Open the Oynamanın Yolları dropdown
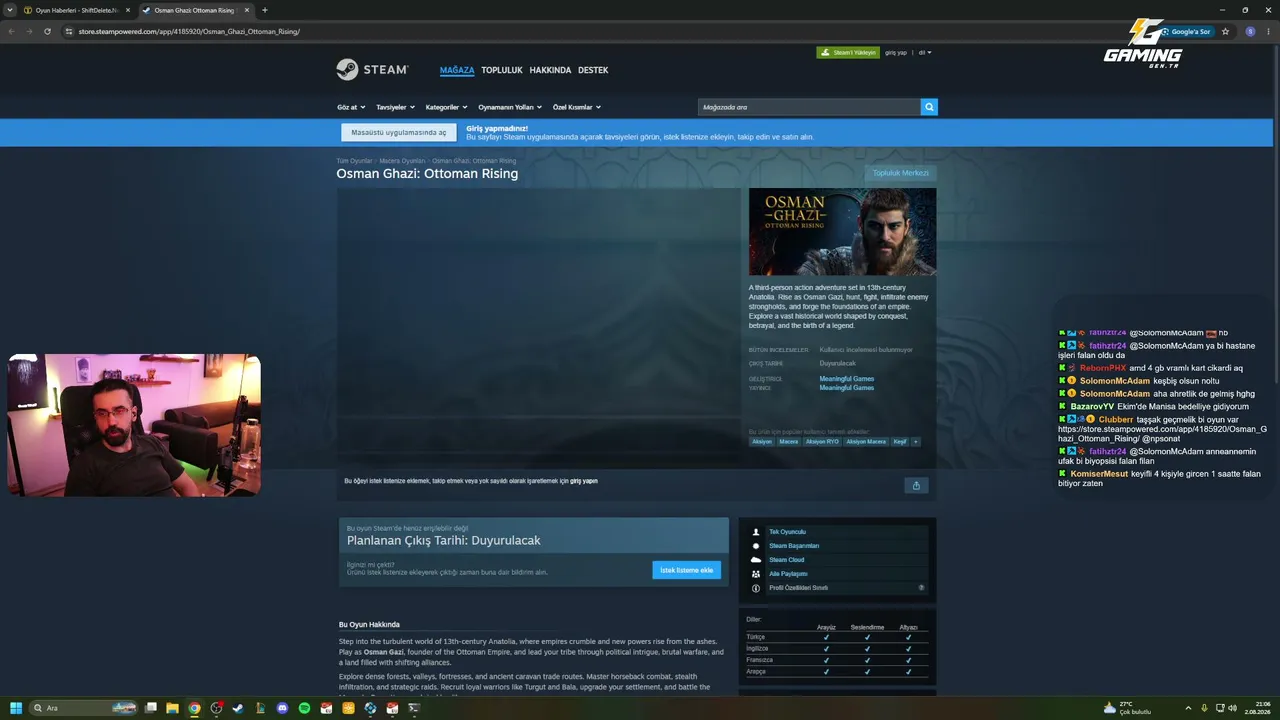The height and width of the screenshot is (720, 1280). tap(510, 107)
